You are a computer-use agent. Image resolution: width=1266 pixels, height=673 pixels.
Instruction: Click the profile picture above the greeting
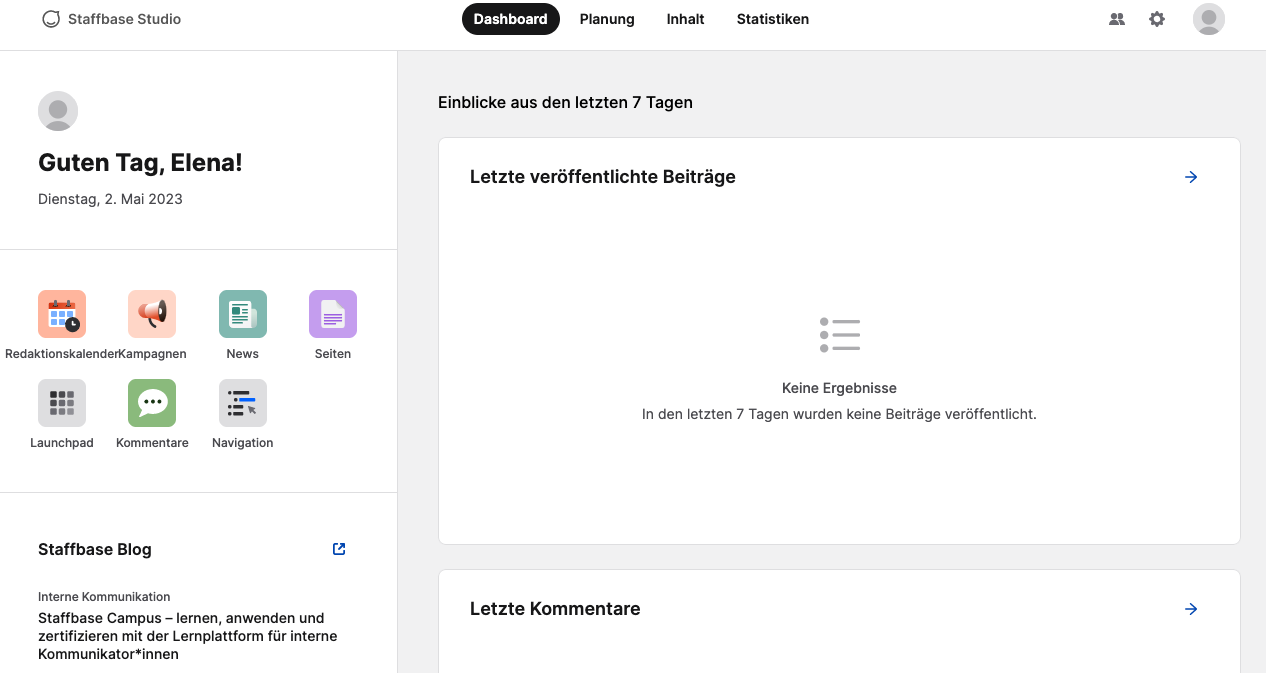58,111
